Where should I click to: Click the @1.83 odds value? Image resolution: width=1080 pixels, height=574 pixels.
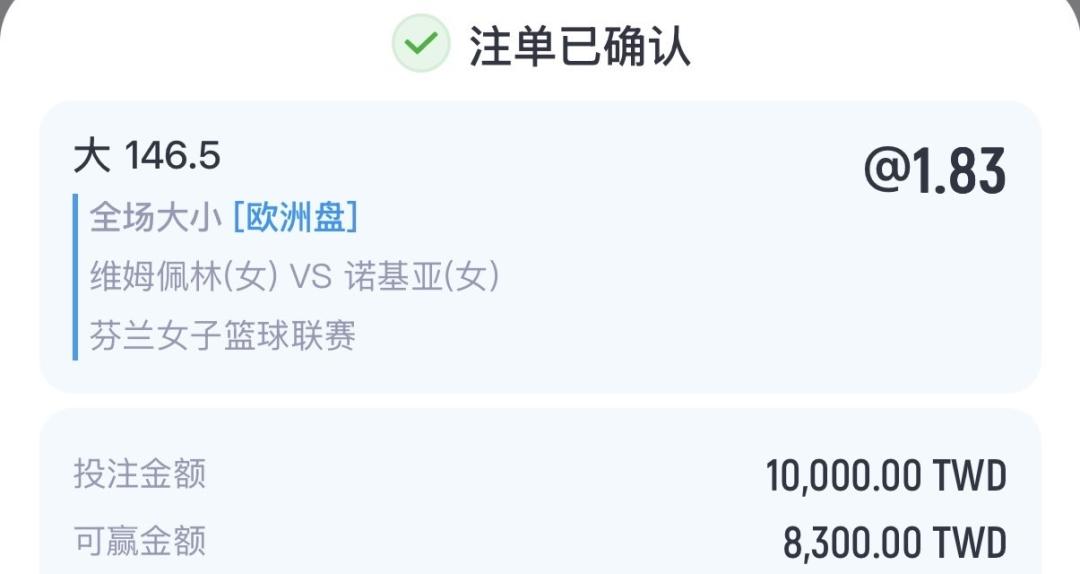click(934, 172)
